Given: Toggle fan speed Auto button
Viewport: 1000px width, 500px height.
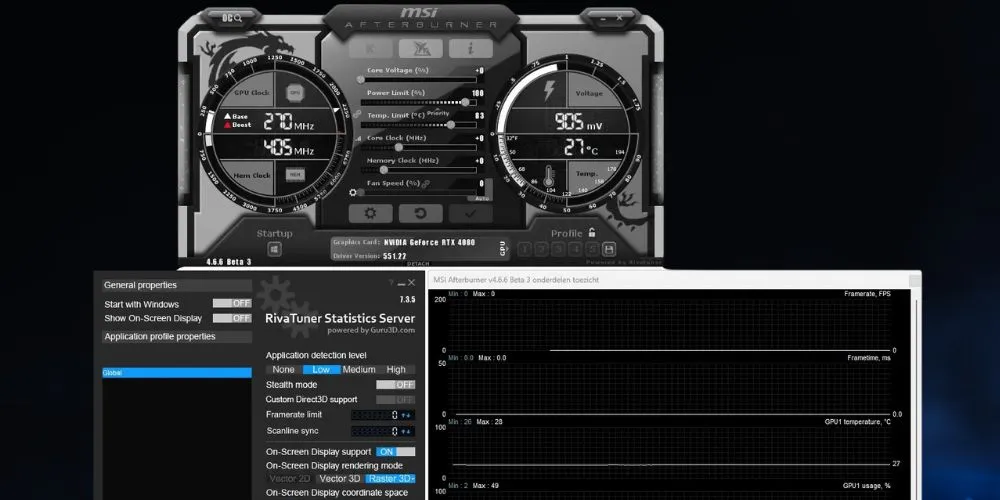Looking at the screenshot, I should tap(480, 198).
